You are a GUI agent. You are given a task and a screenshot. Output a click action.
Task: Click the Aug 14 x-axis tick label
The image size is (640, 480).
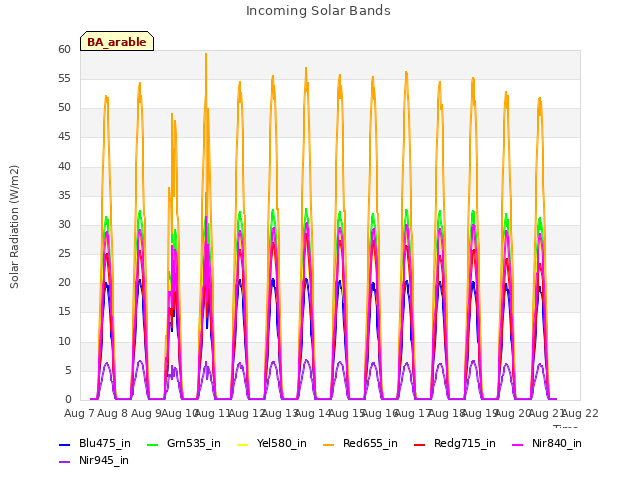313,413
